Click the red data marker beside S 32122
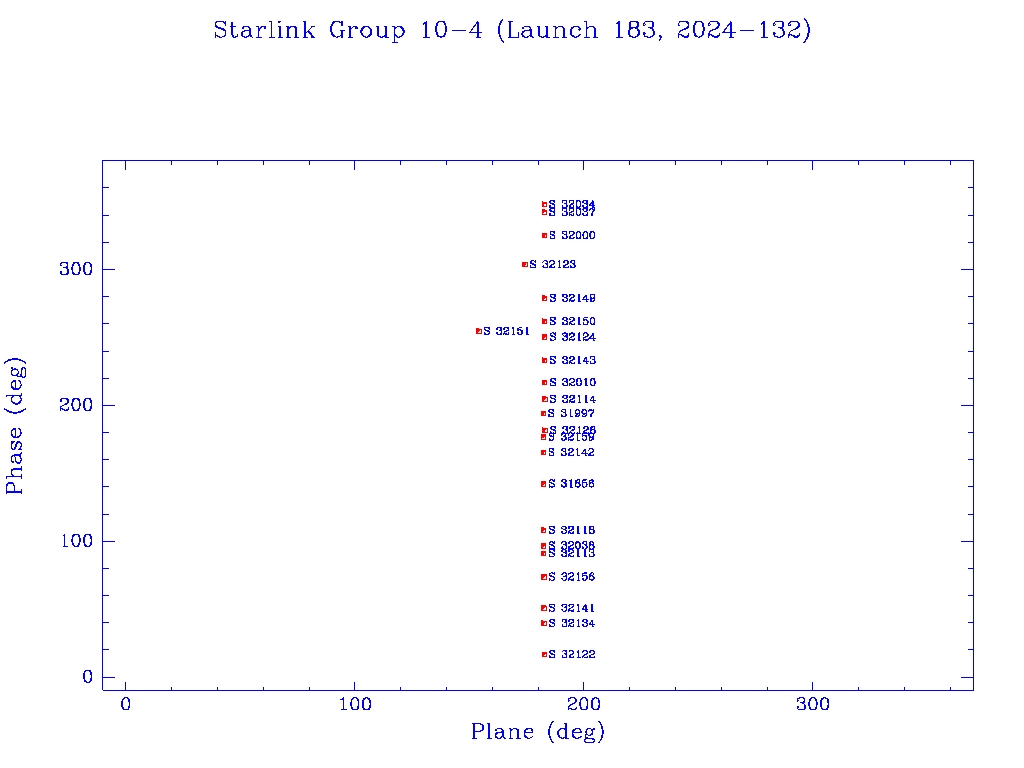Viewport: 1024px width, 768px height. [544, 654]
